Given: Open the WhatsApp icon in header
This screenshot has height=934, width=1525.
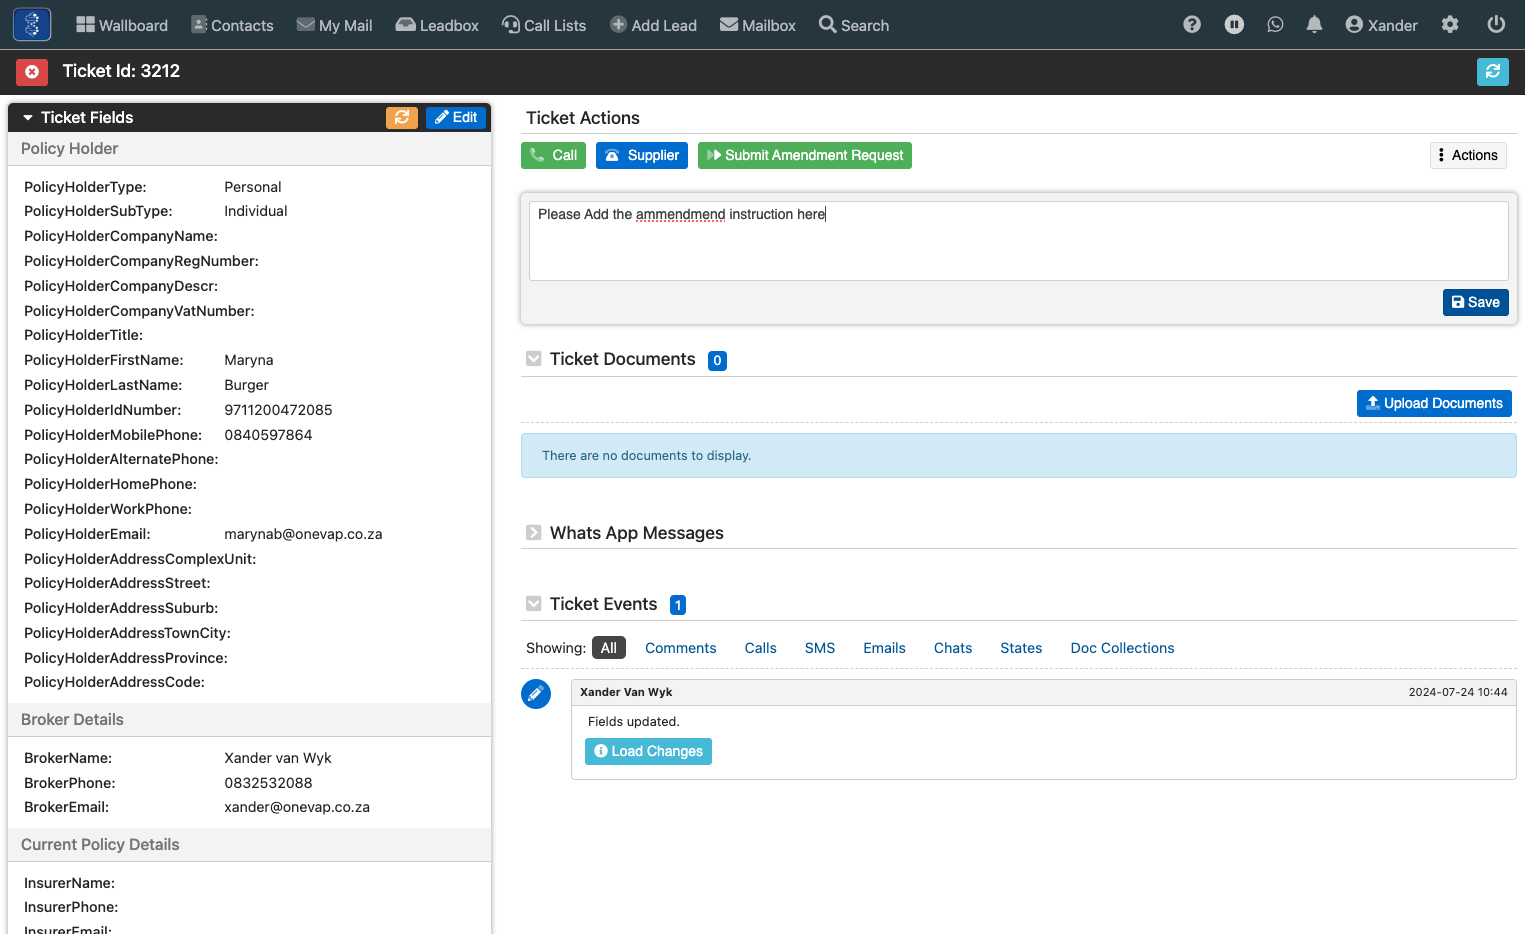Looking at the screenshot, I should point(1275,25).
